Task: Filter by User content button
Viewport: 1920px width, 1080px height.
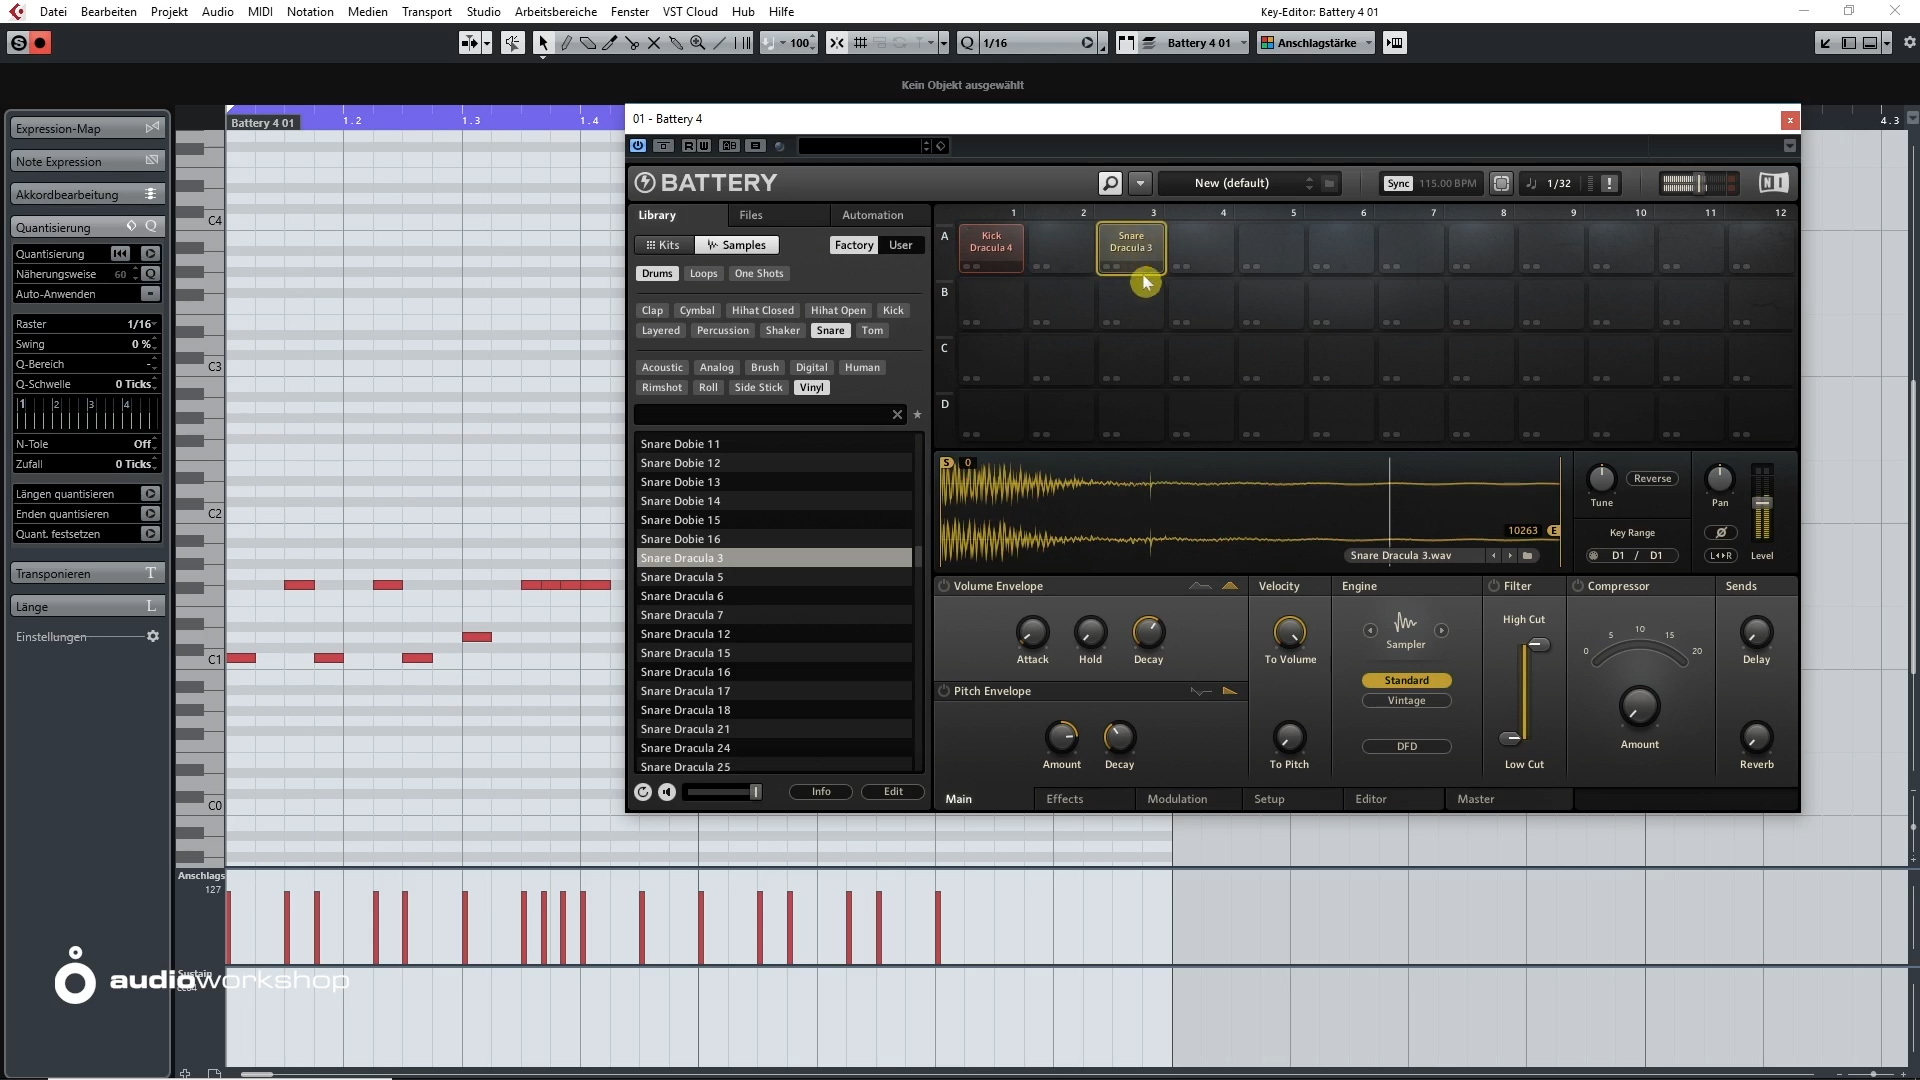Action: coord(900,245)
